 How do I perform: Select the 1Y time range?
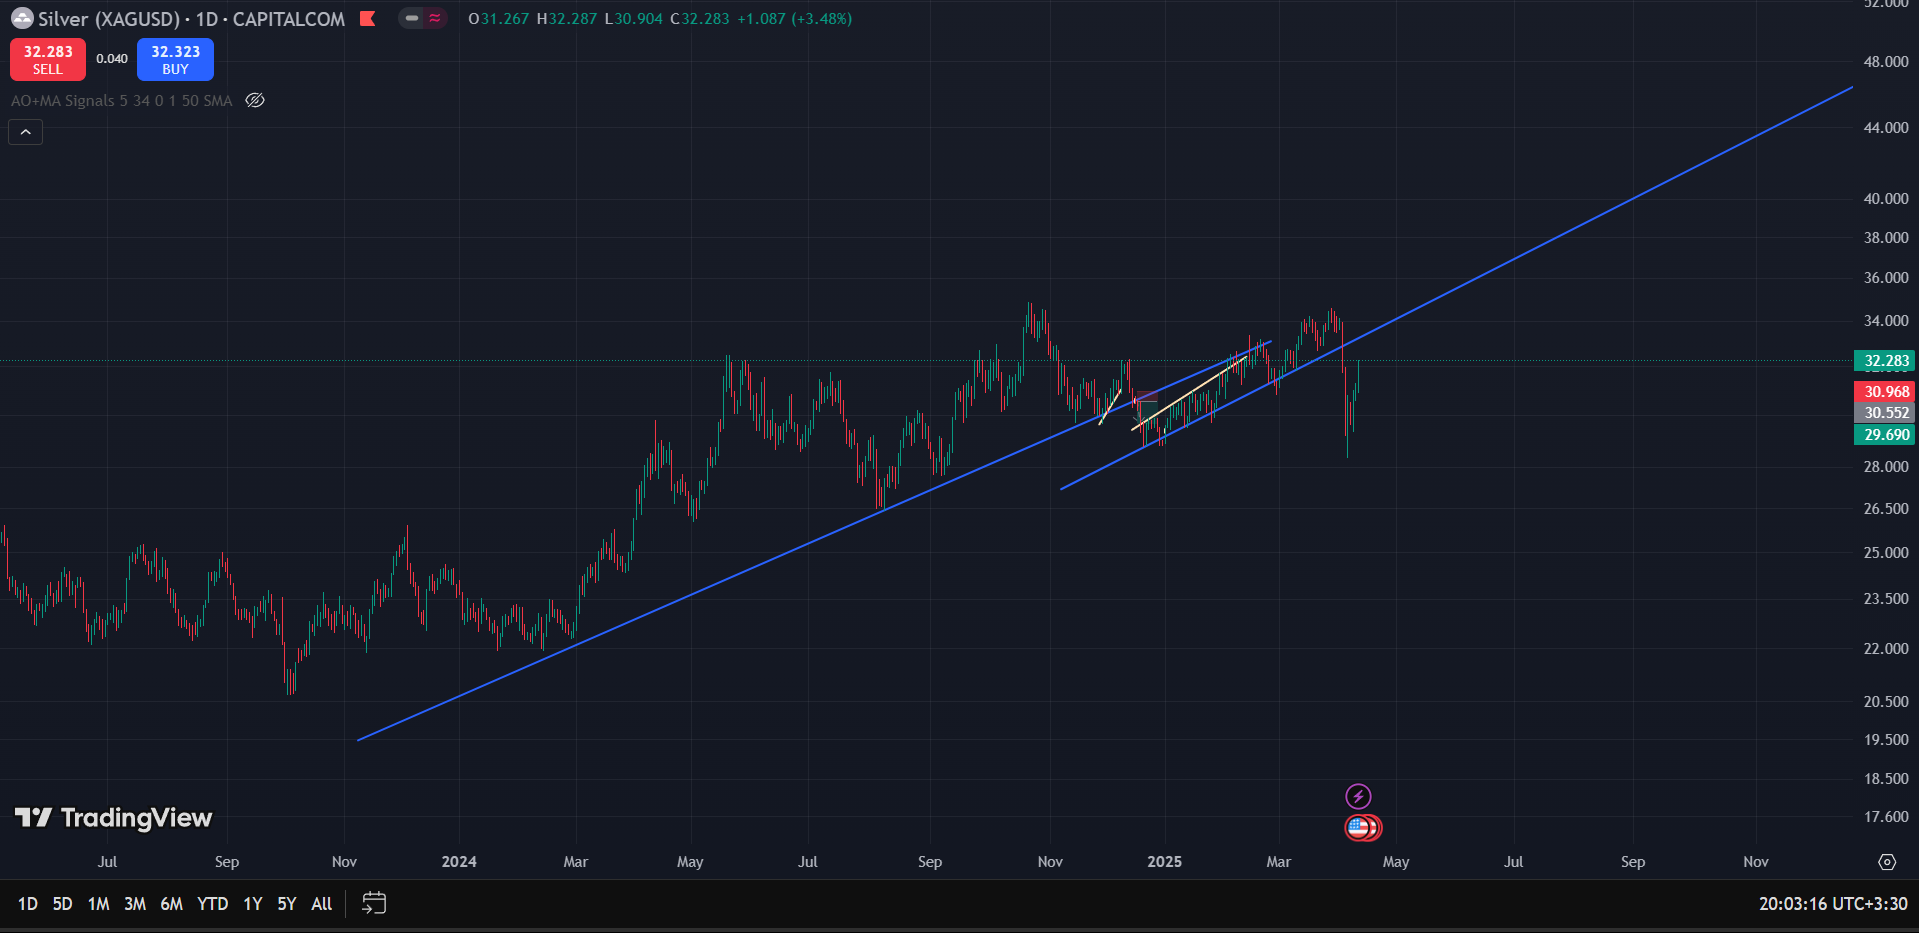point(253,904)
